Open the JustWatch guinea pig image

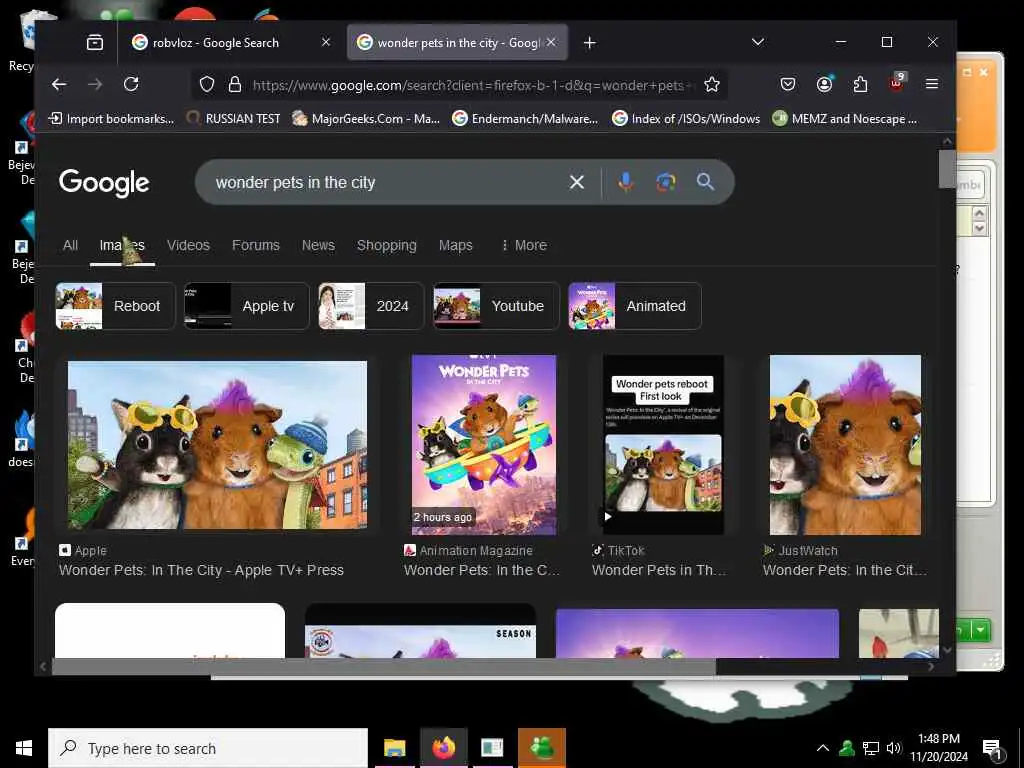point(845,445)
